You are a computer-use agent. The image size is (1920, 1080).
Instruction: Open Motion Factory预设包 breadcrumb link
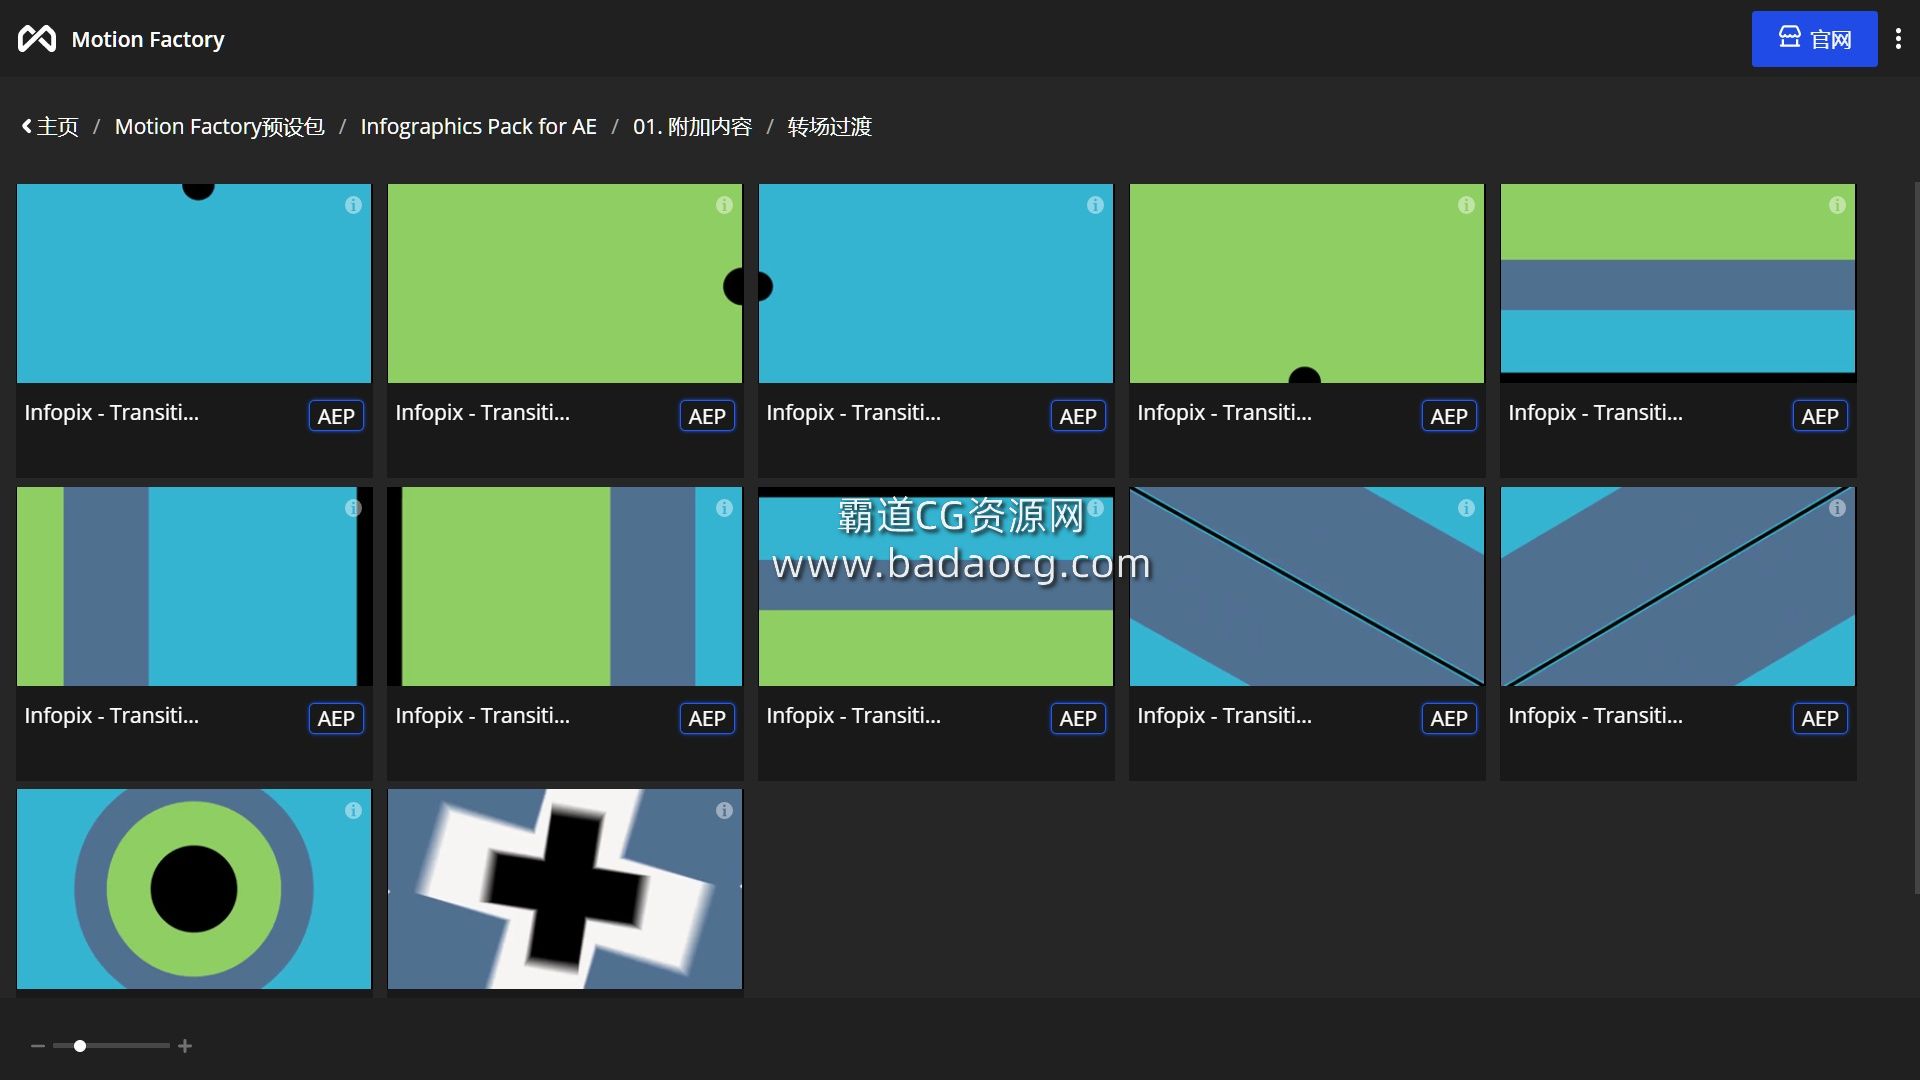coord(219,127)
